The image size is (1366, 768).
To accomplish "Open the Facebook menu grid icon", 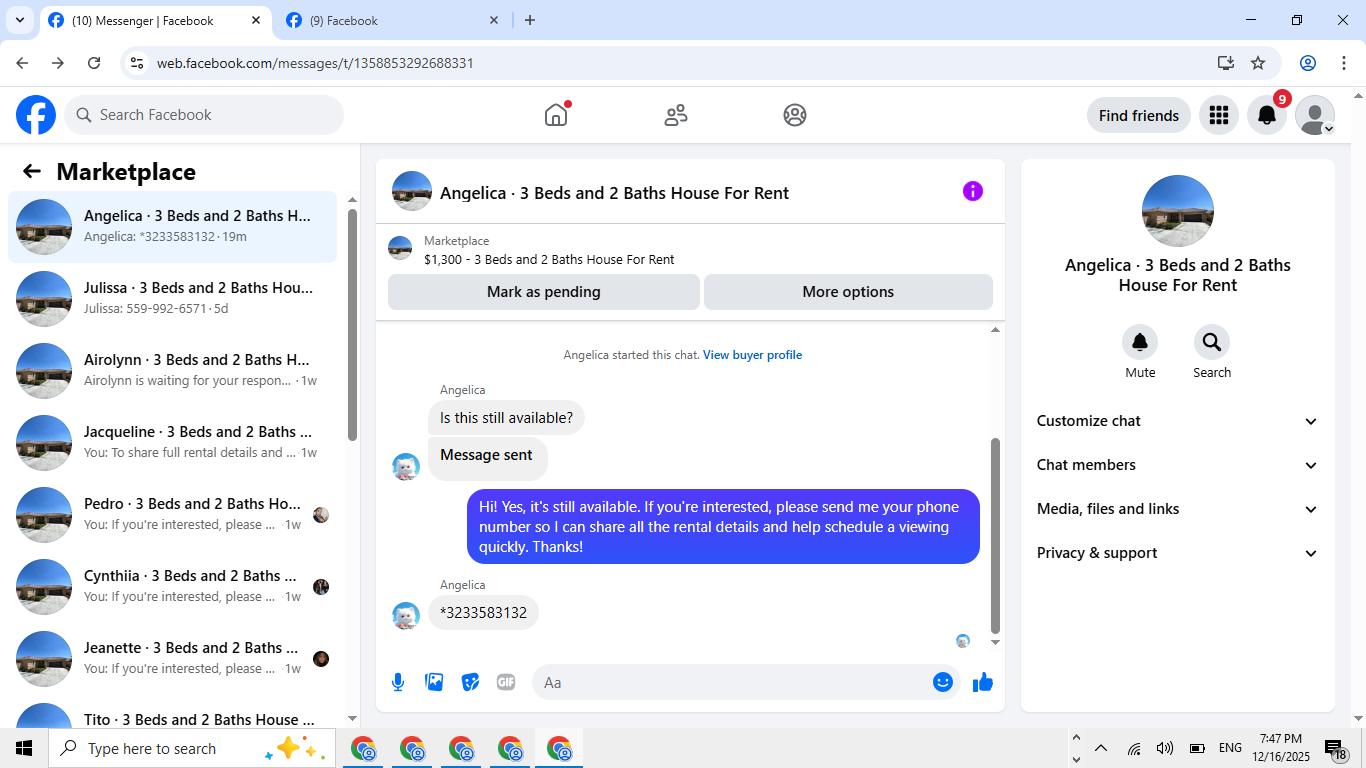I will pos(1219,115).
